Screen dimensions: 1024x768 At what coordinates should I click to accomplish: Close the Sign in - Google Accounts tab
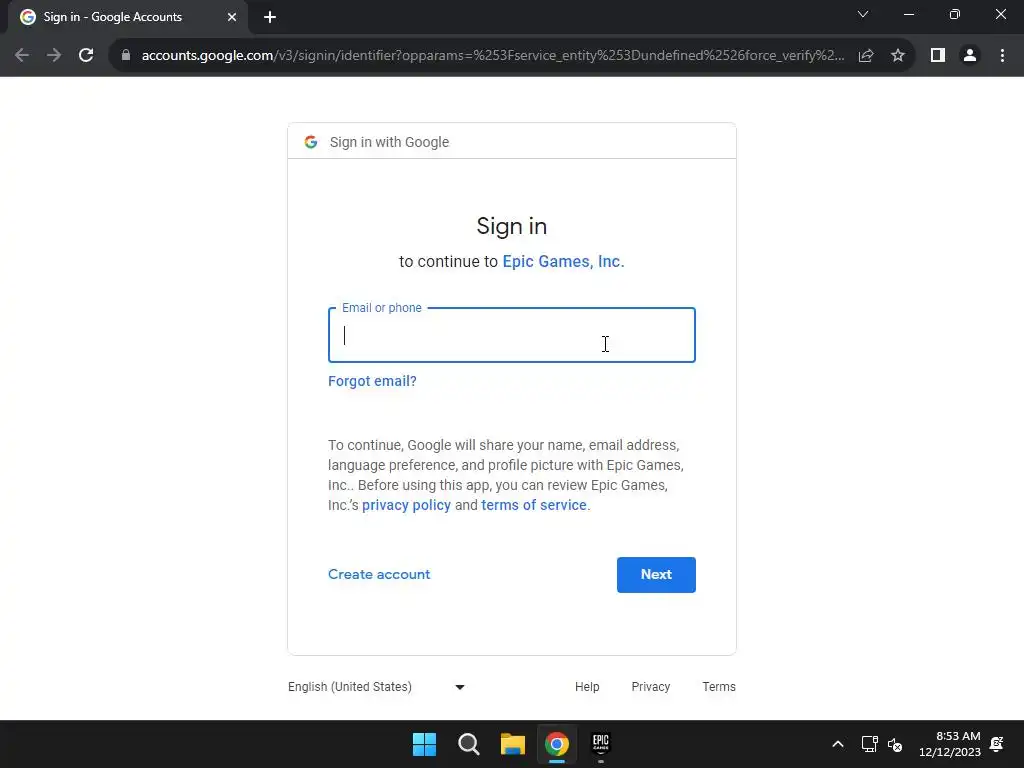(232, 17)
